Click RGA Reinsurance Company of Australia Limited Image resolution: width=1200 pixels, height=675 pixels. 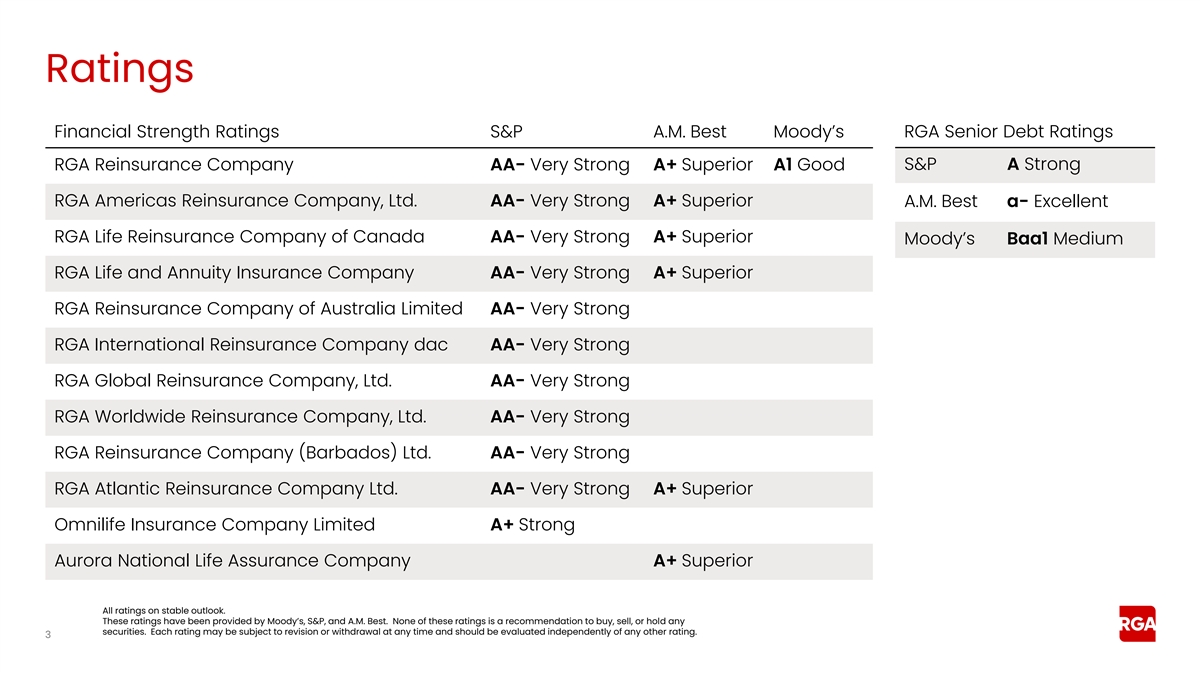pos(258,309)
